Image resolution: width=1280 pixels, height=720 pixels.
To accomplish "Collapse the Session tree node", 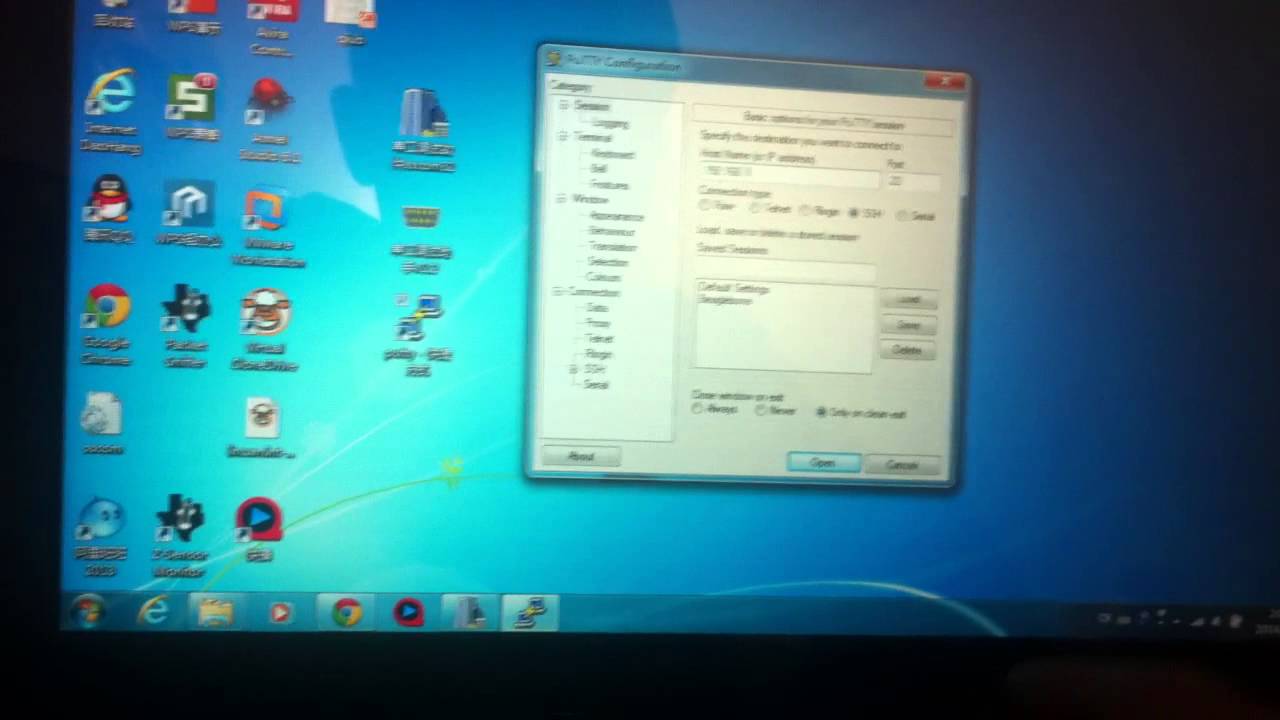I will click(x=564, y=105).
